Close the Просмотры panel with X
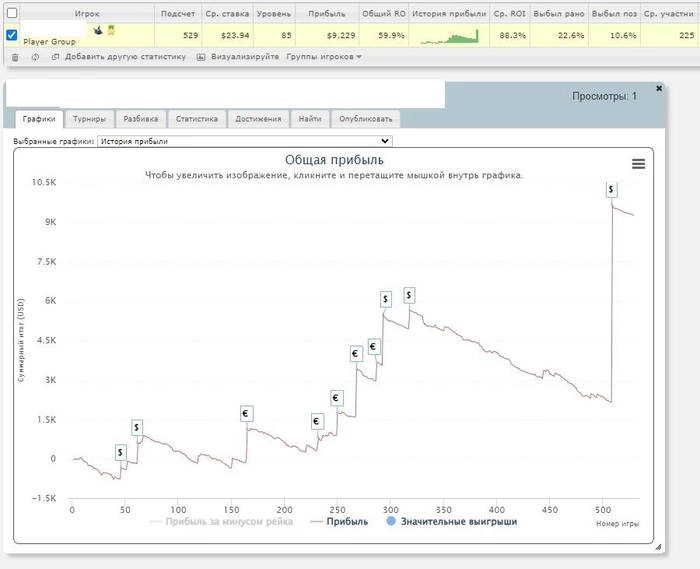Viewport: 700px width, 569px height. coord(659,88)
